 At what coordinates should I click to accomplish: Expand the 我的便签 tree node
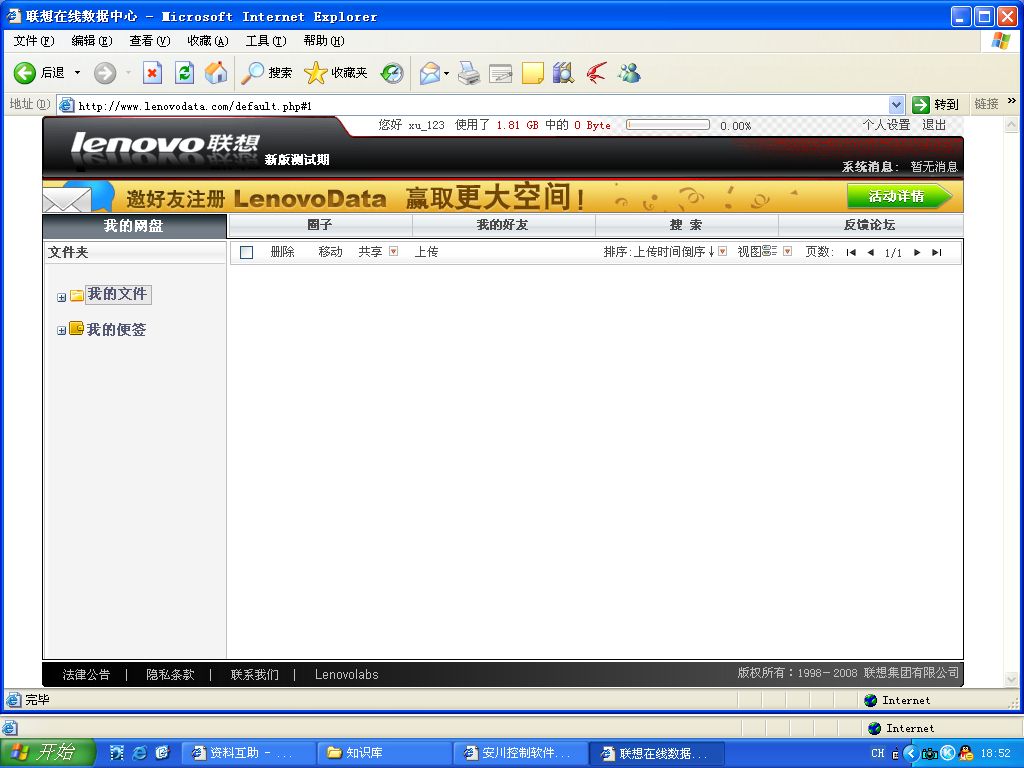[62, 331]
